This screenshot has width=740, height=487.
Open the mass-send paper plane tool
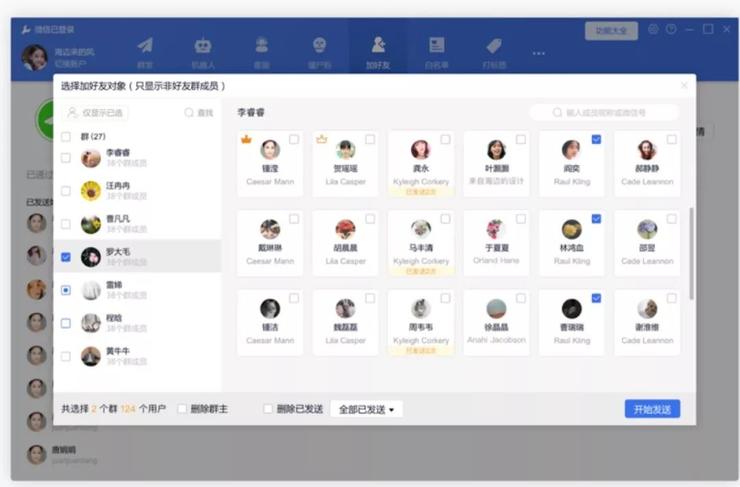click(x=145, y=46)
